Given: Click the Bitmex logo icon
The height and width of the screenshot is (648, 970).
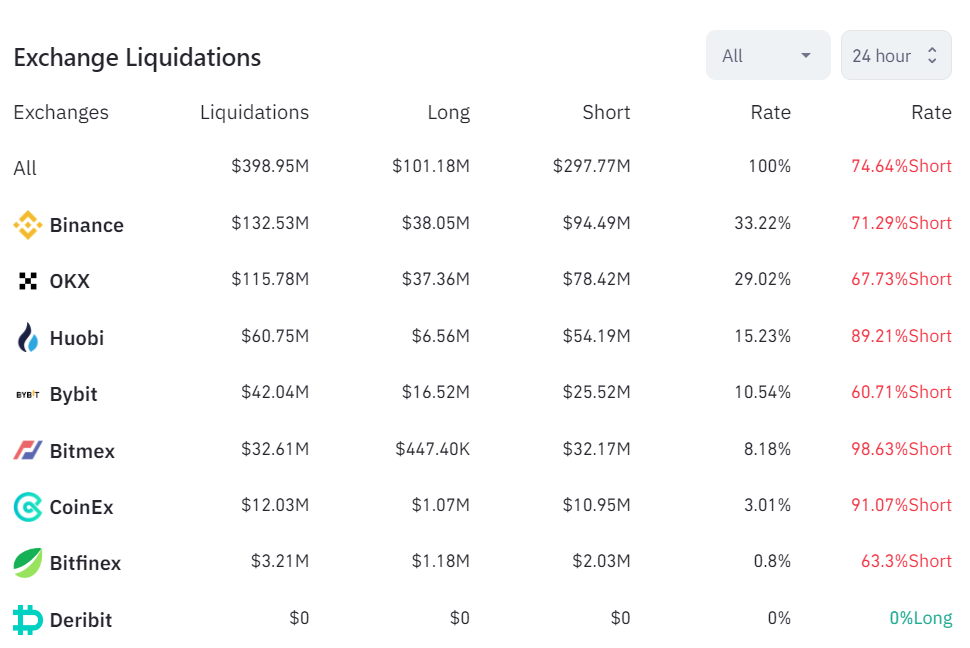Looking at the screenshot, I should pos(27,451).
